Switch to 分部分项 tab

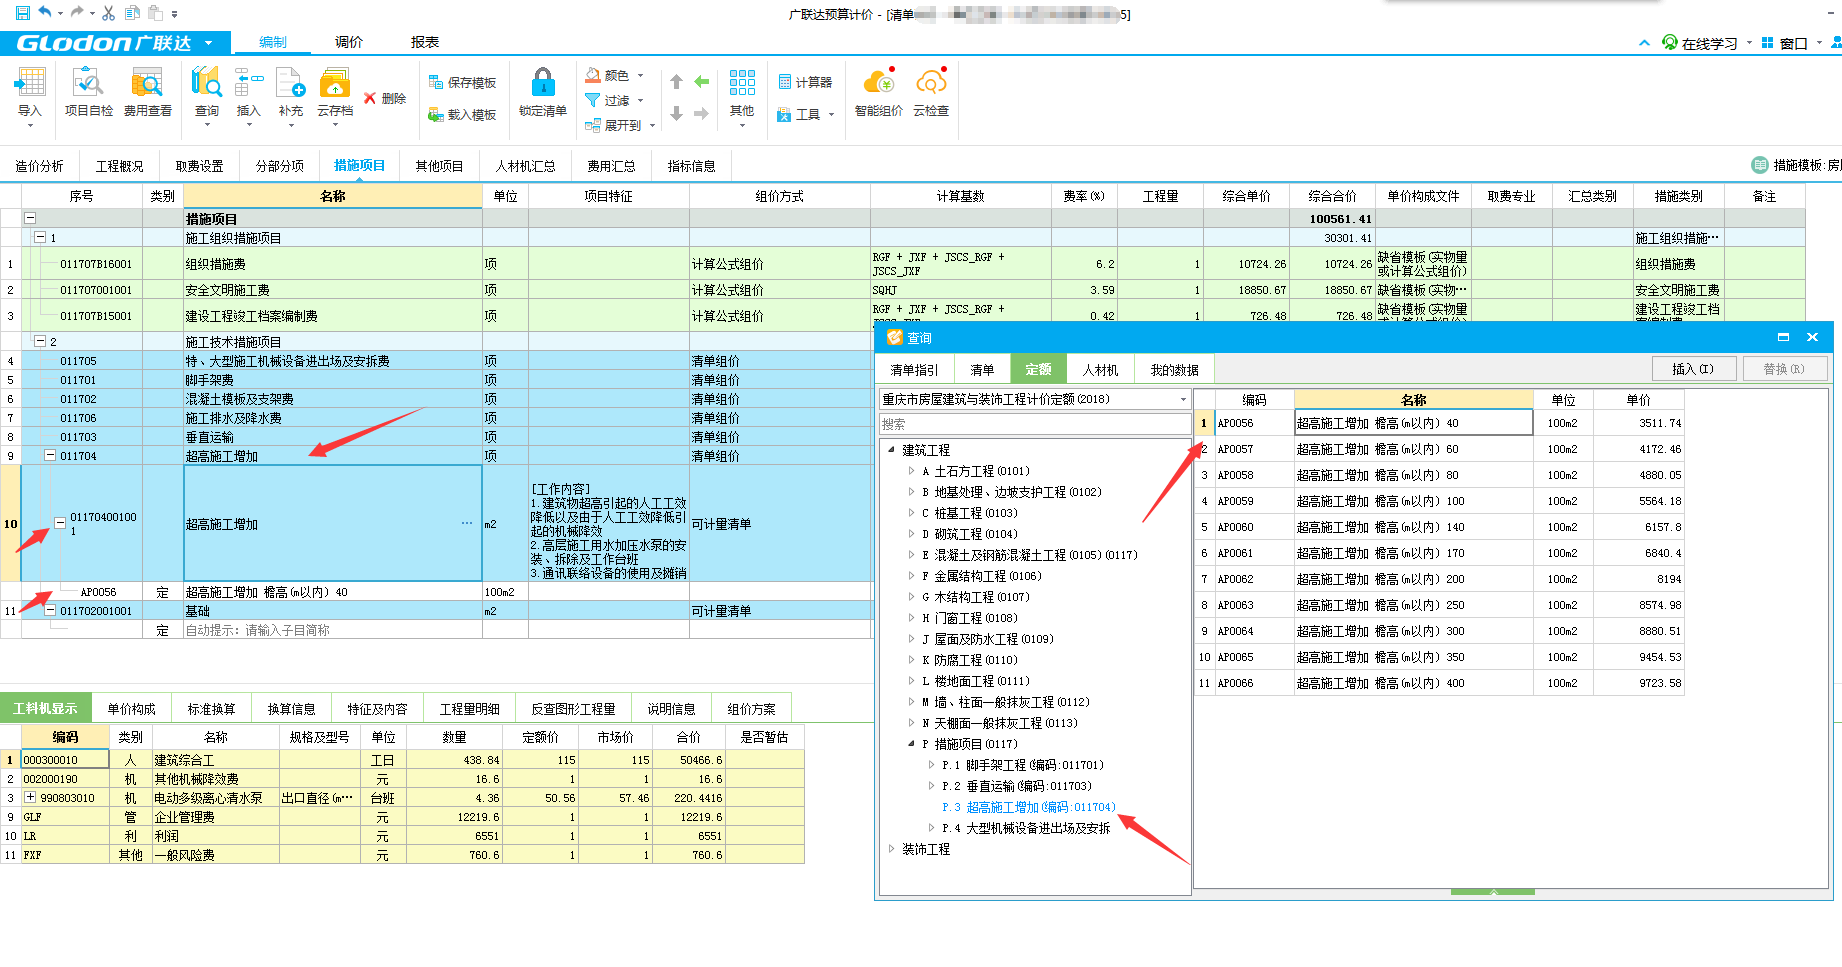tap(280, 166)
